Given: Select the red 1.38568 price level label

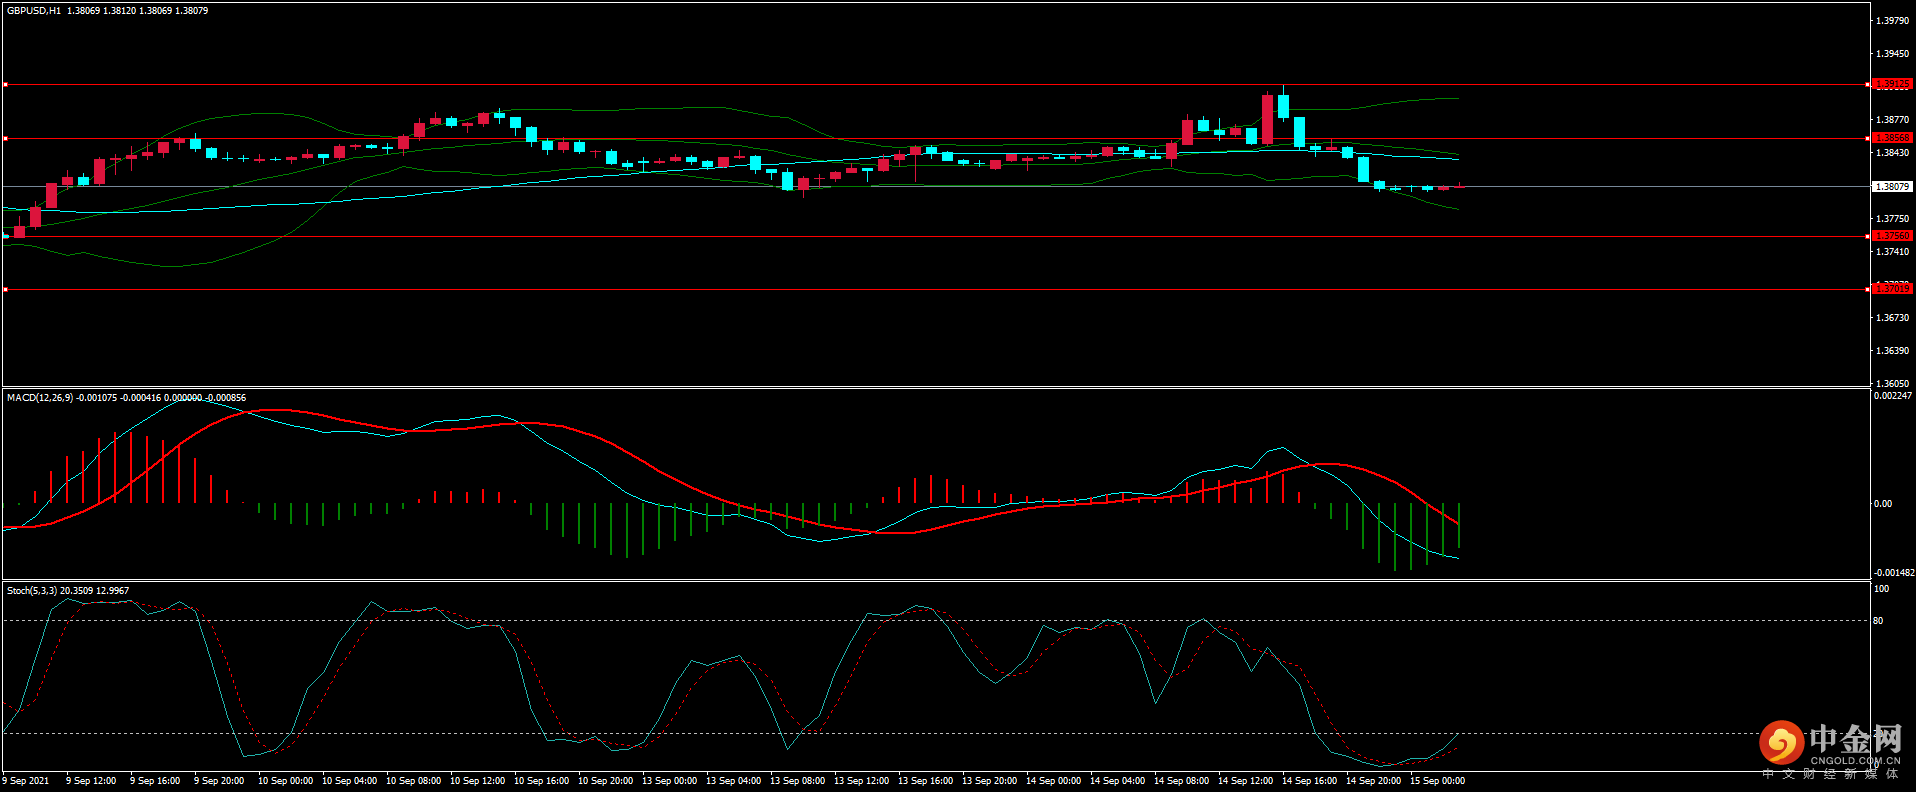Looking at the screenshot, I should pos(1892,138).
